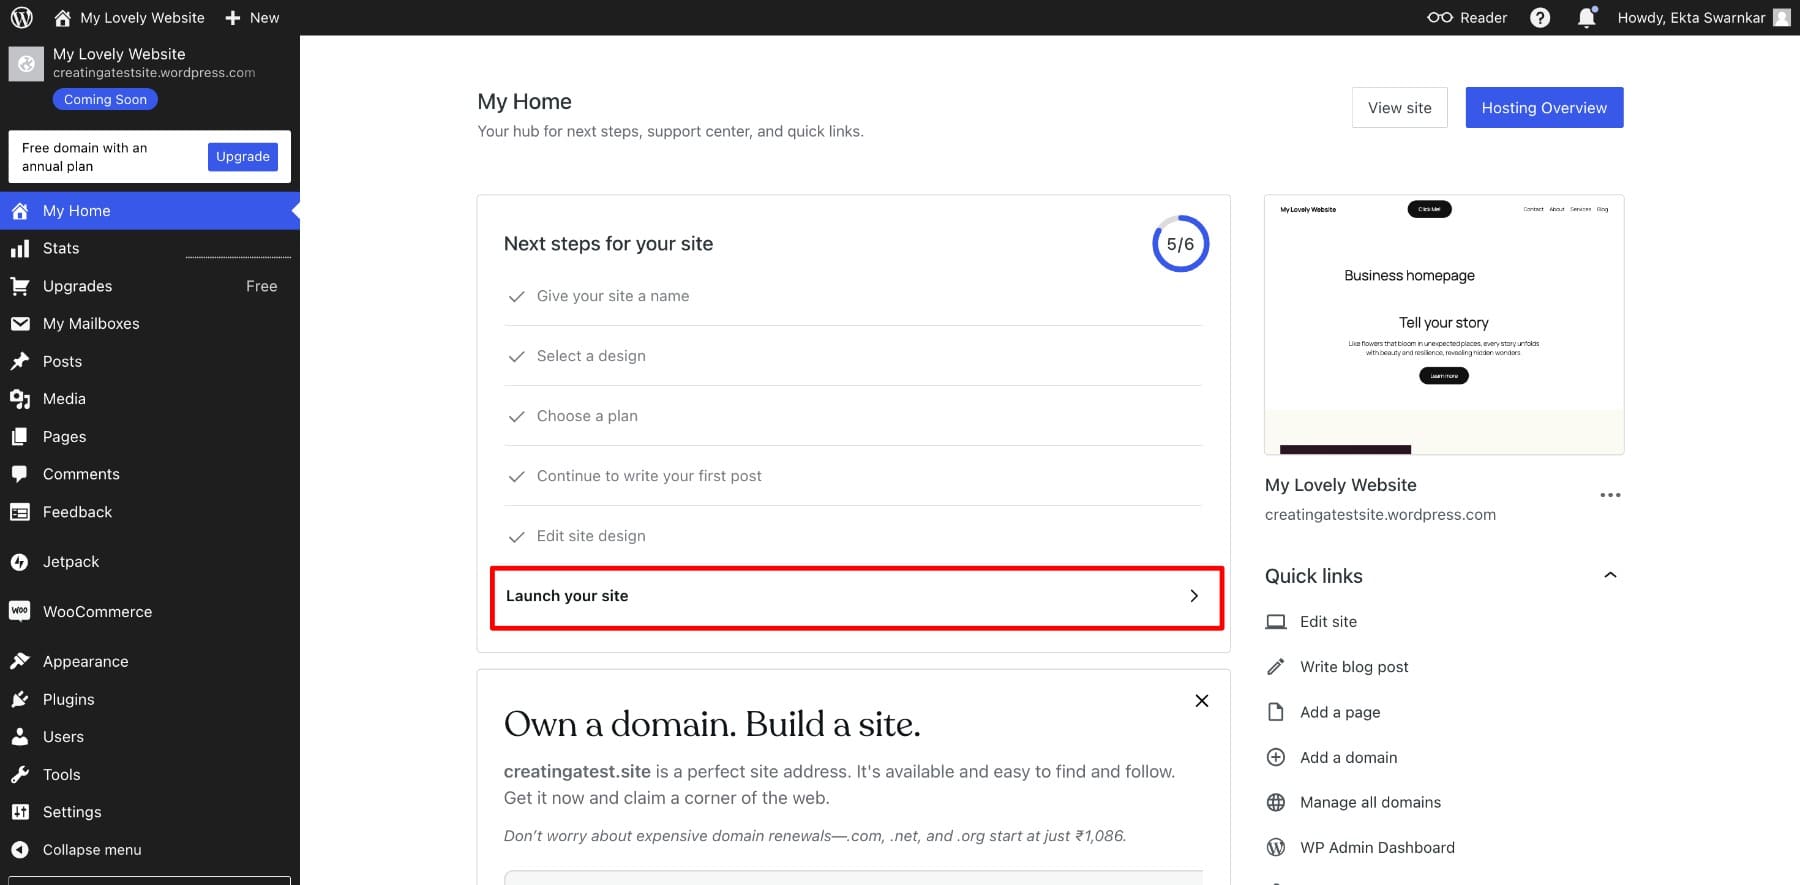This screenshot has width=1800, height=885.
Task: Expand the Launch your site step
Action: click(x=857, y=597)
